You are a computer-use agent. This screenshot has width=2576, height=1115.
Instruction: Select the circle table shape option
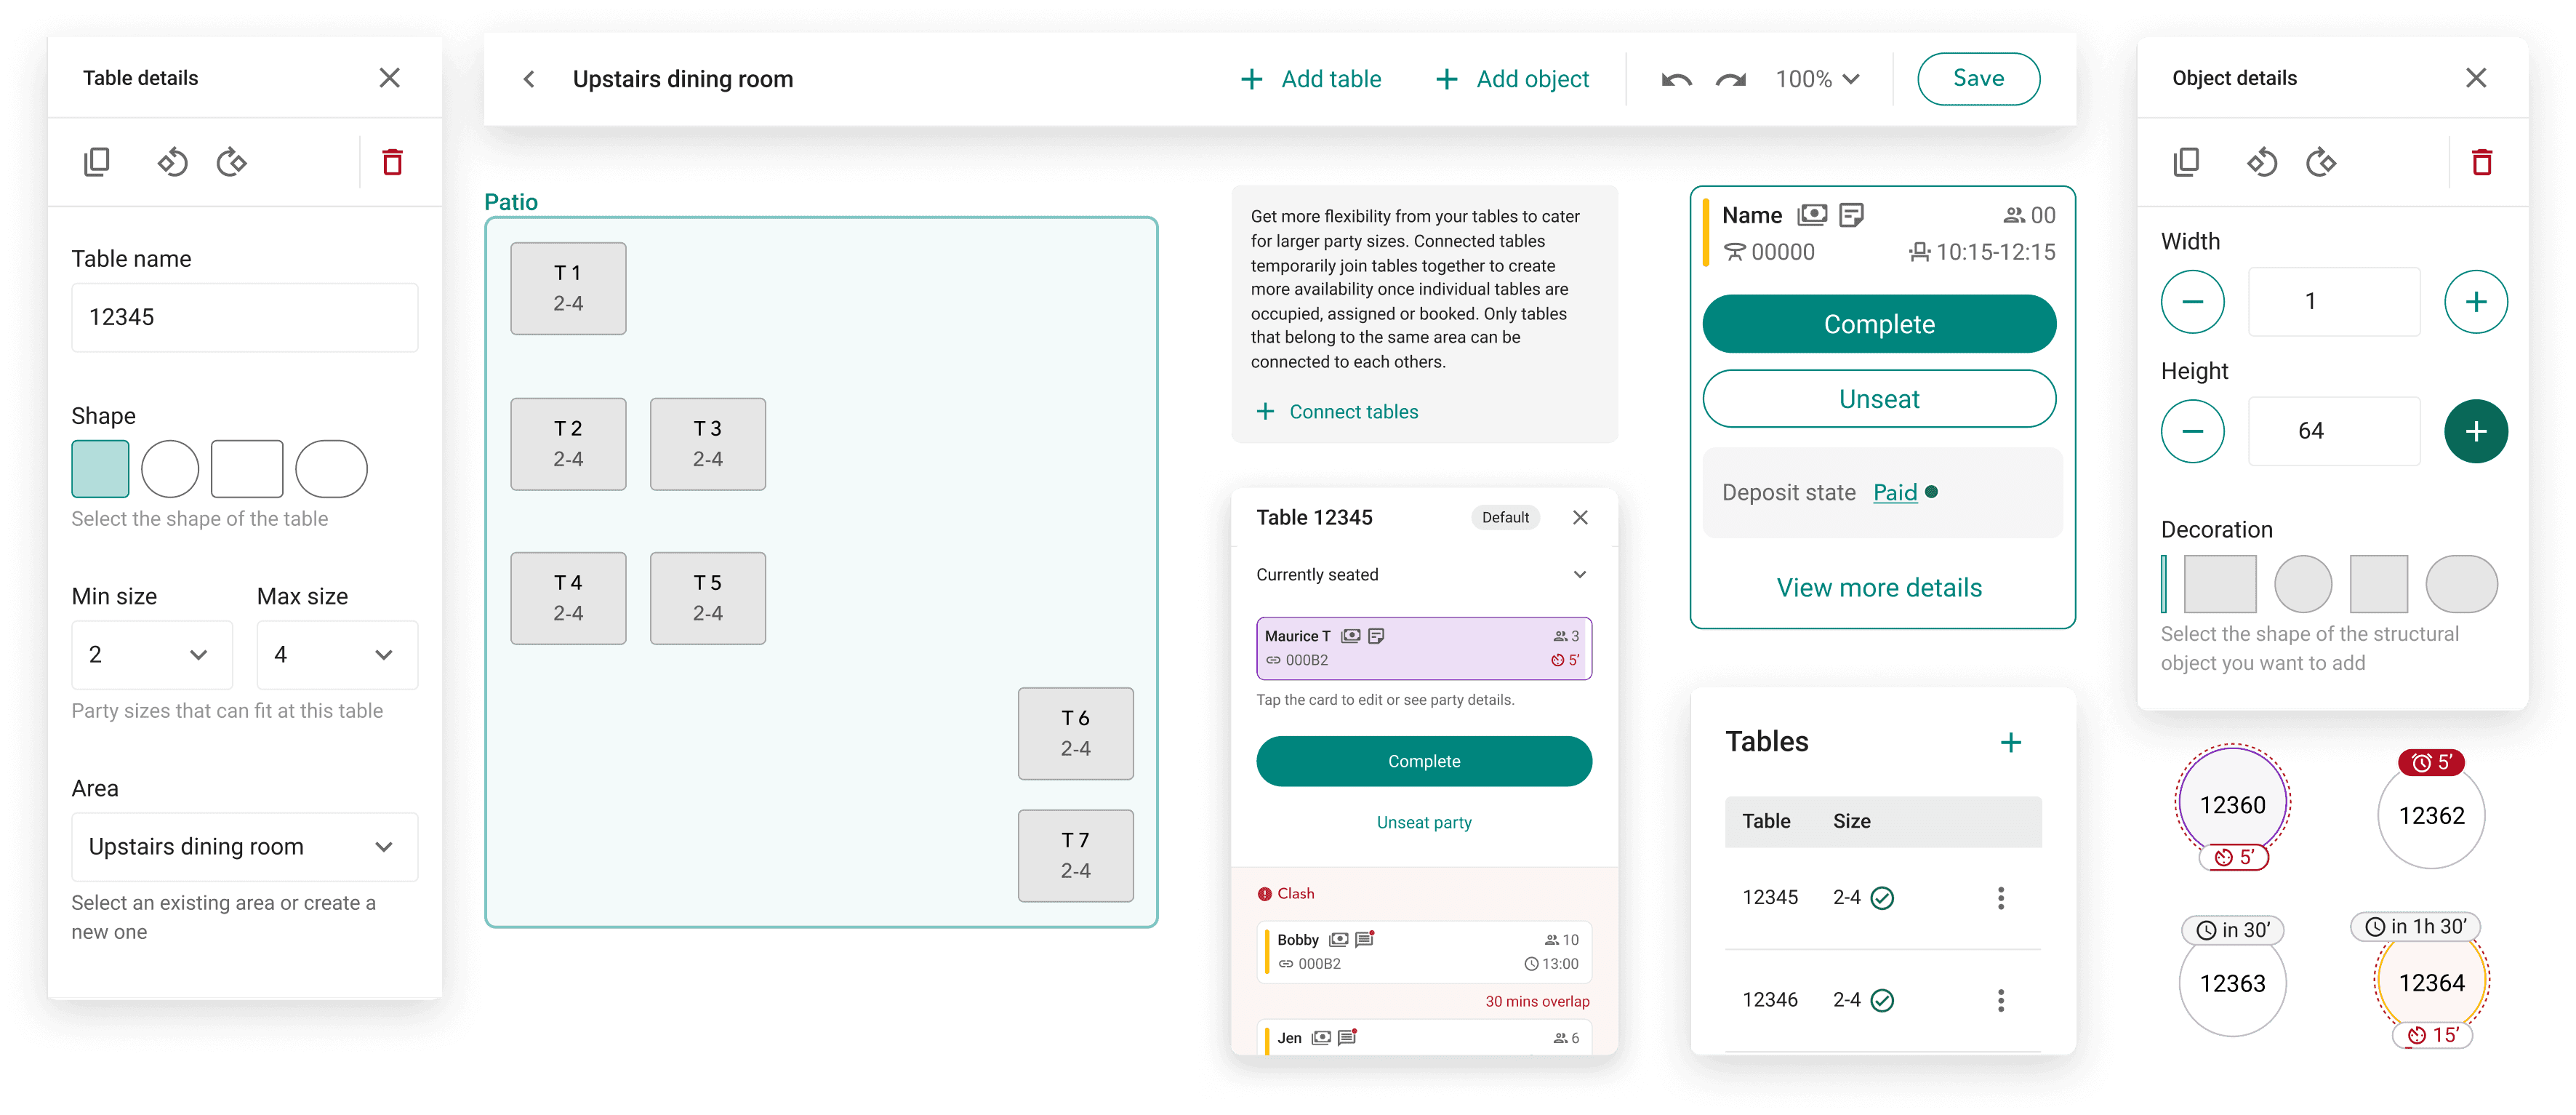click(170, 469)
